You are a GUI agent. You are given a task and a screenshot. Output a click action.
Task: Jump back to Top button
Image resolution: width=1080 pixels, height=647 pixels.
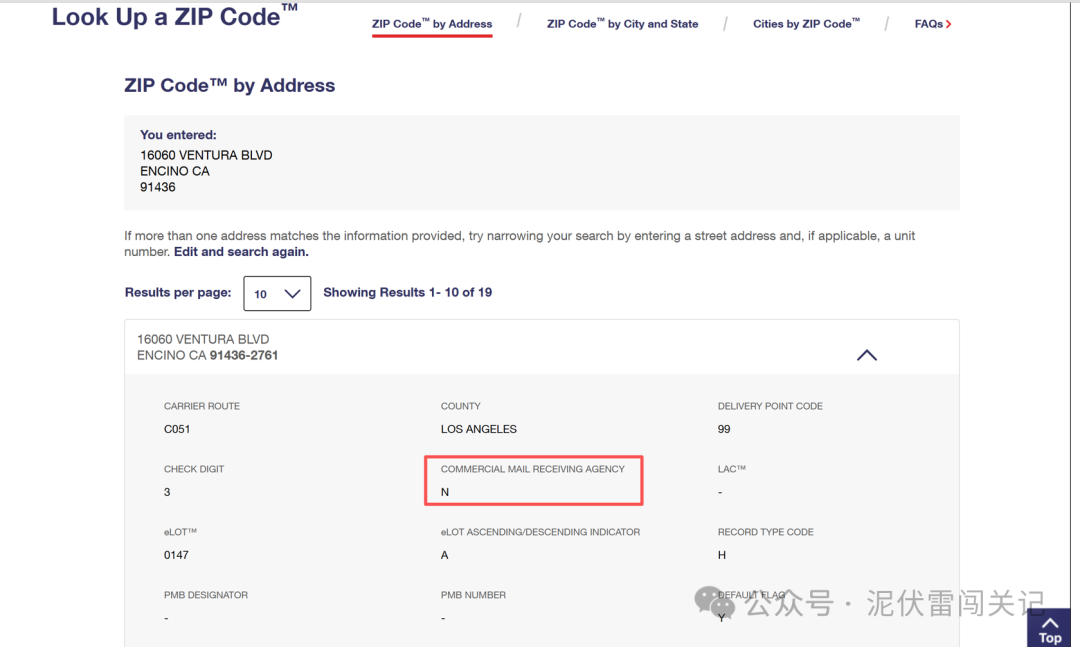(x=1049, y=628)
